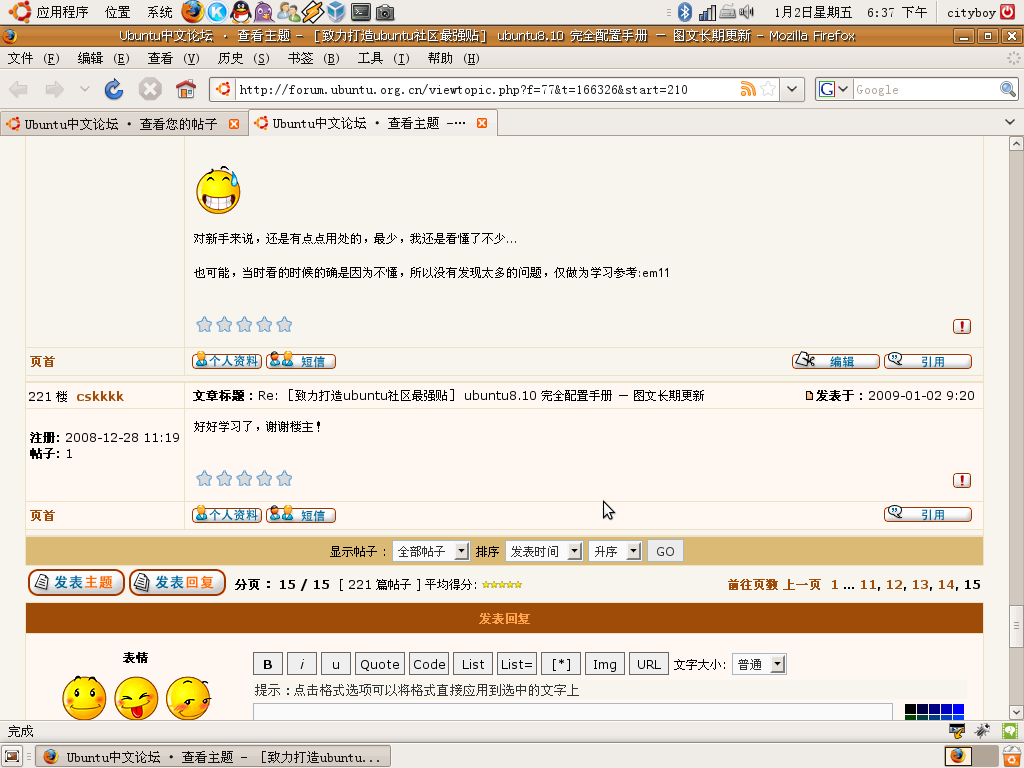Go forward using the Forward arrow
The height and width of the screenshot is (768, 1024).
[54, 89]
